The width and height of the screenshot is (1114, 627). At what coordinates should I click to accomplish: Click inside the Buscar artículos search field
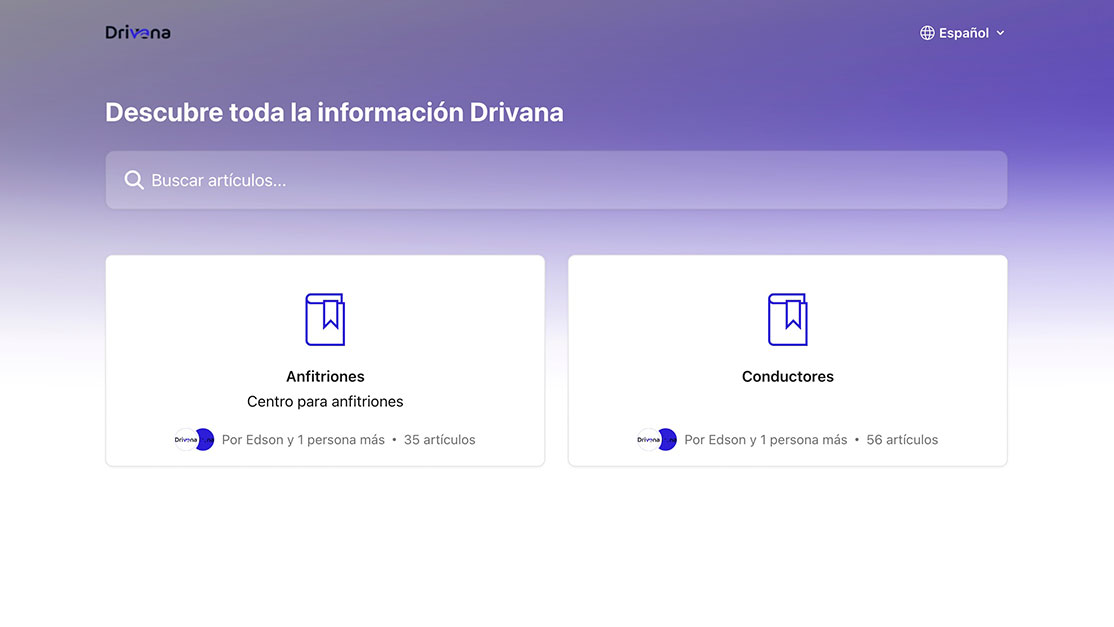pyautogui.click(x=556, y=180)
